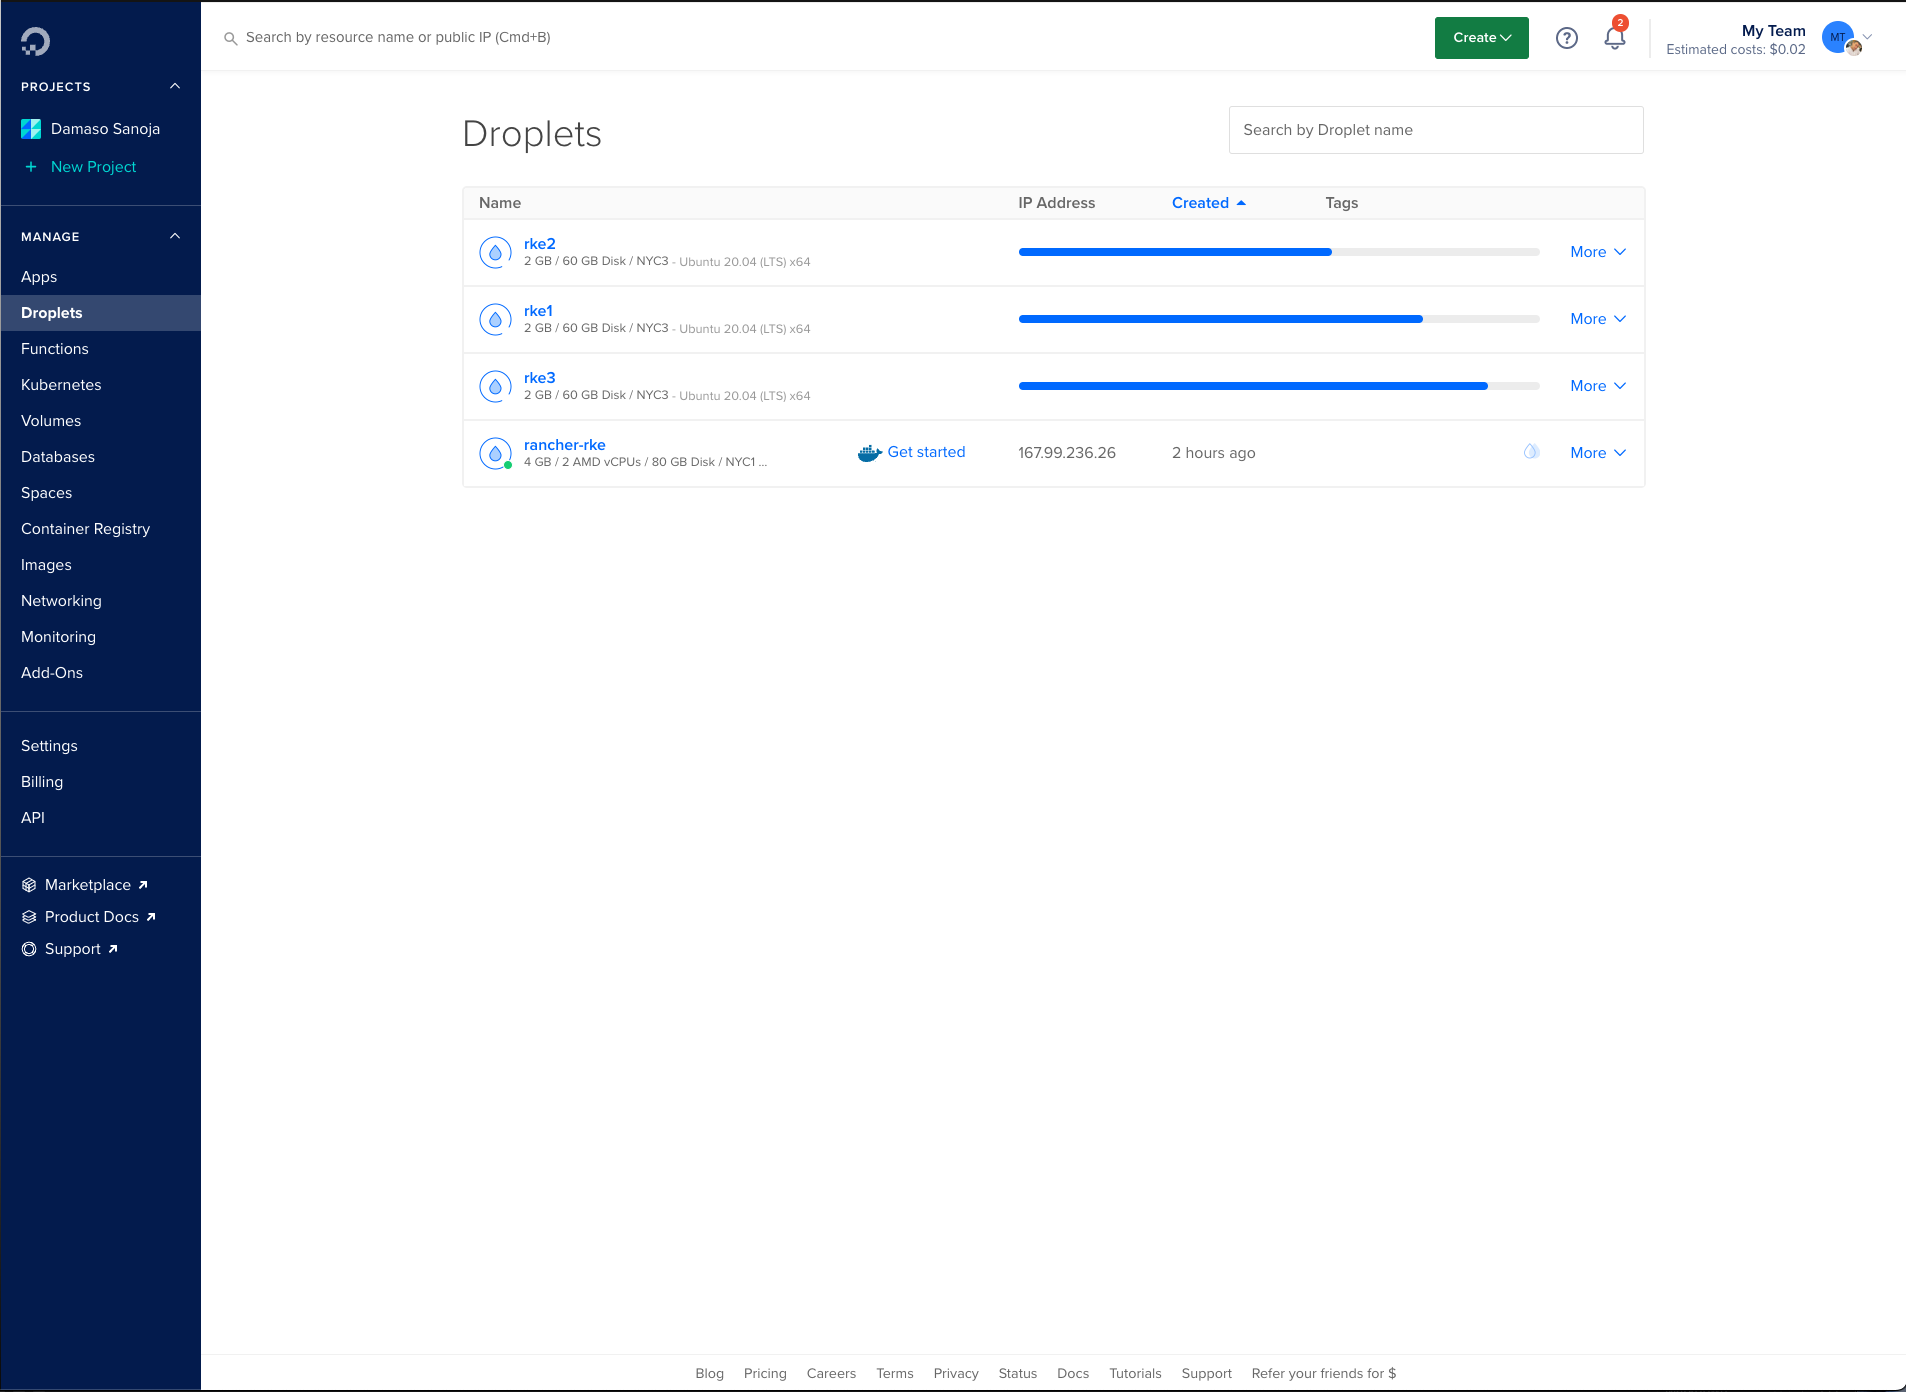Open More menu for rke1 droplet
This screenshot has height=1392, width=1906.
point(1597,319)
